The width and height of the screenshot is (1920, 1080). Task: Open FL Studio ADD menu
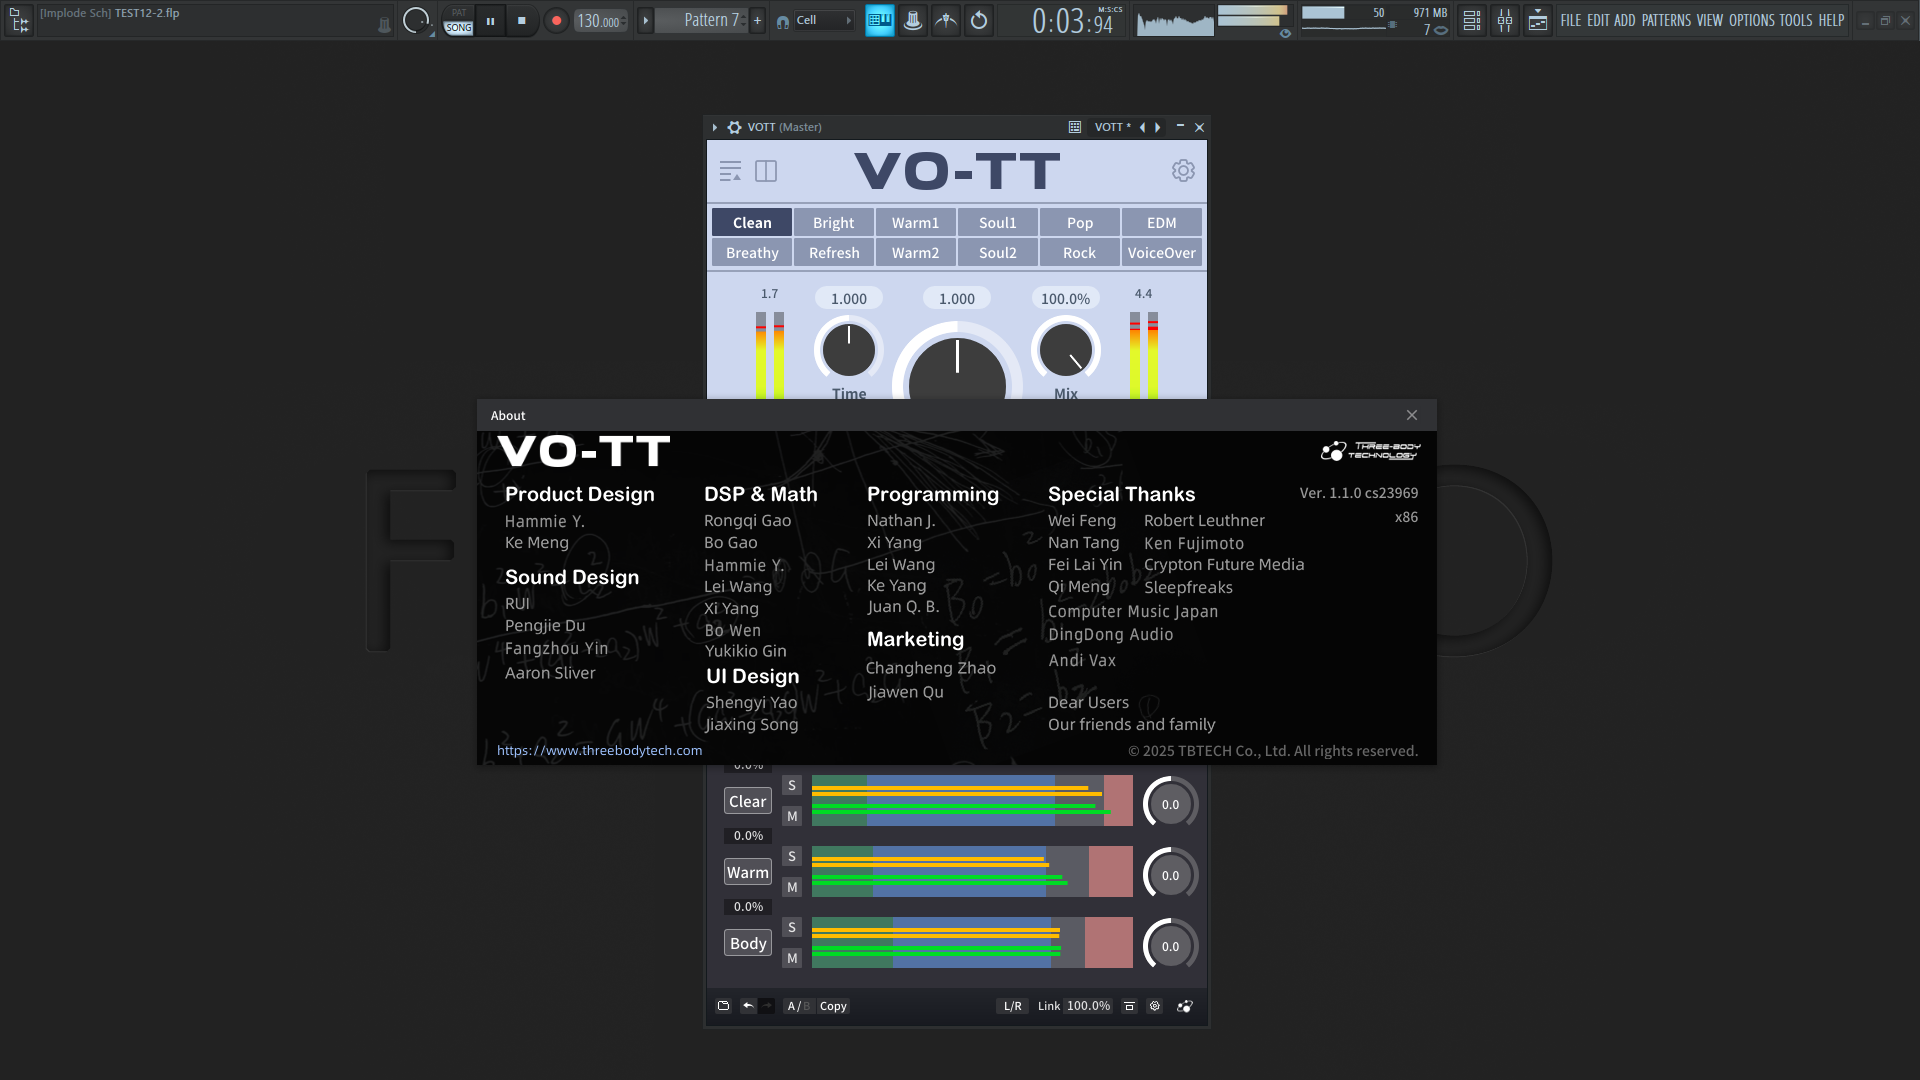pos(1625,20)
